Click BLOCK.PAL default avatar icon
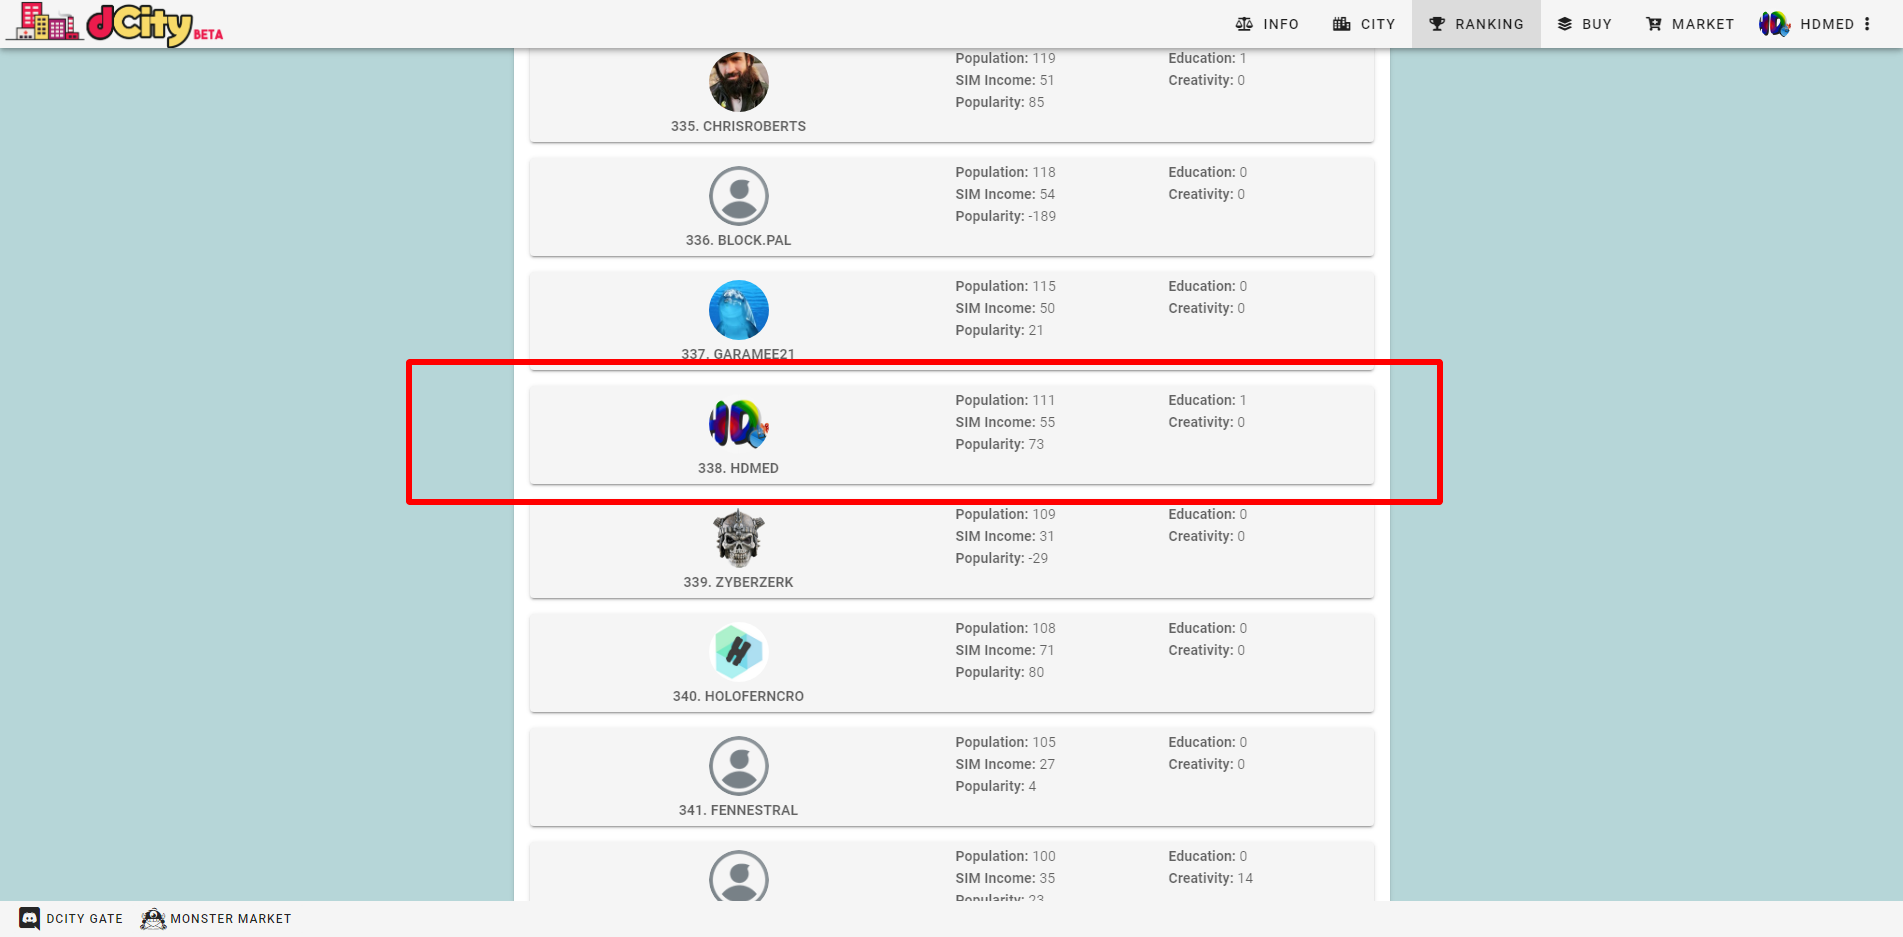 point(739,196)
